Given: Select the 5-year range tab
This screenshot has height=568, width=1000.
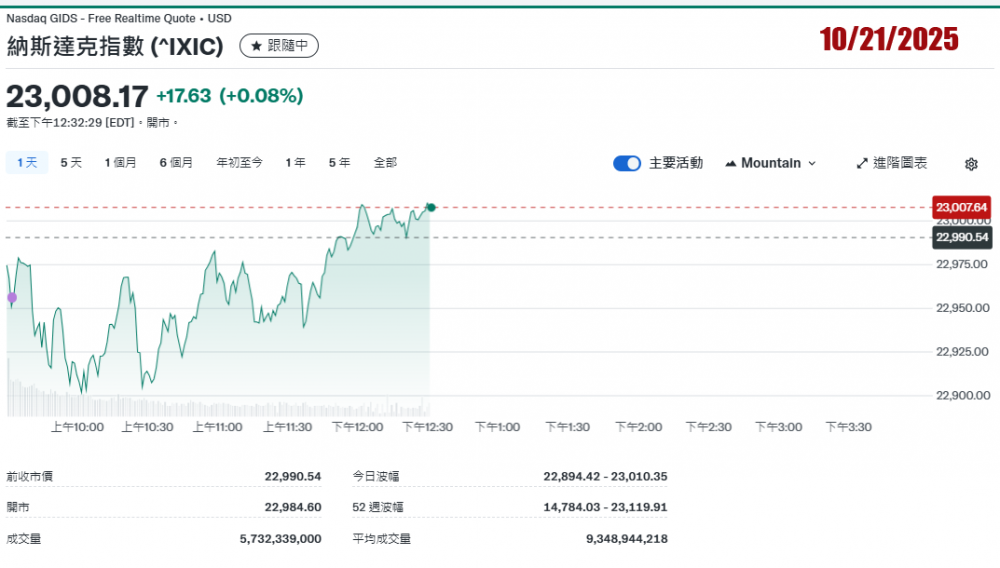Looking at the screenshot, I should pyautogui.click(x=339, y=162).
